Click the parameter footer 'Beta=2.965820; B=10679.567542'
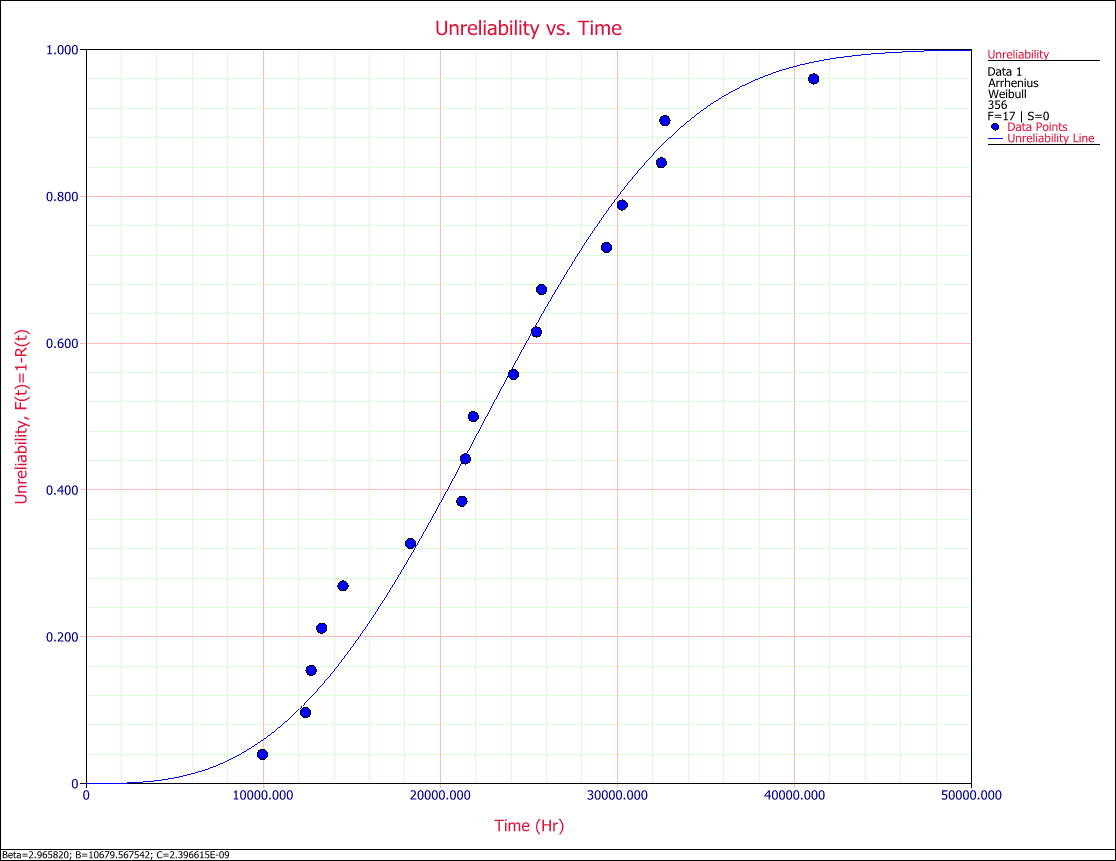This screenshot has width=1116, height=861. pyautogui.click(x=77, y=855)
